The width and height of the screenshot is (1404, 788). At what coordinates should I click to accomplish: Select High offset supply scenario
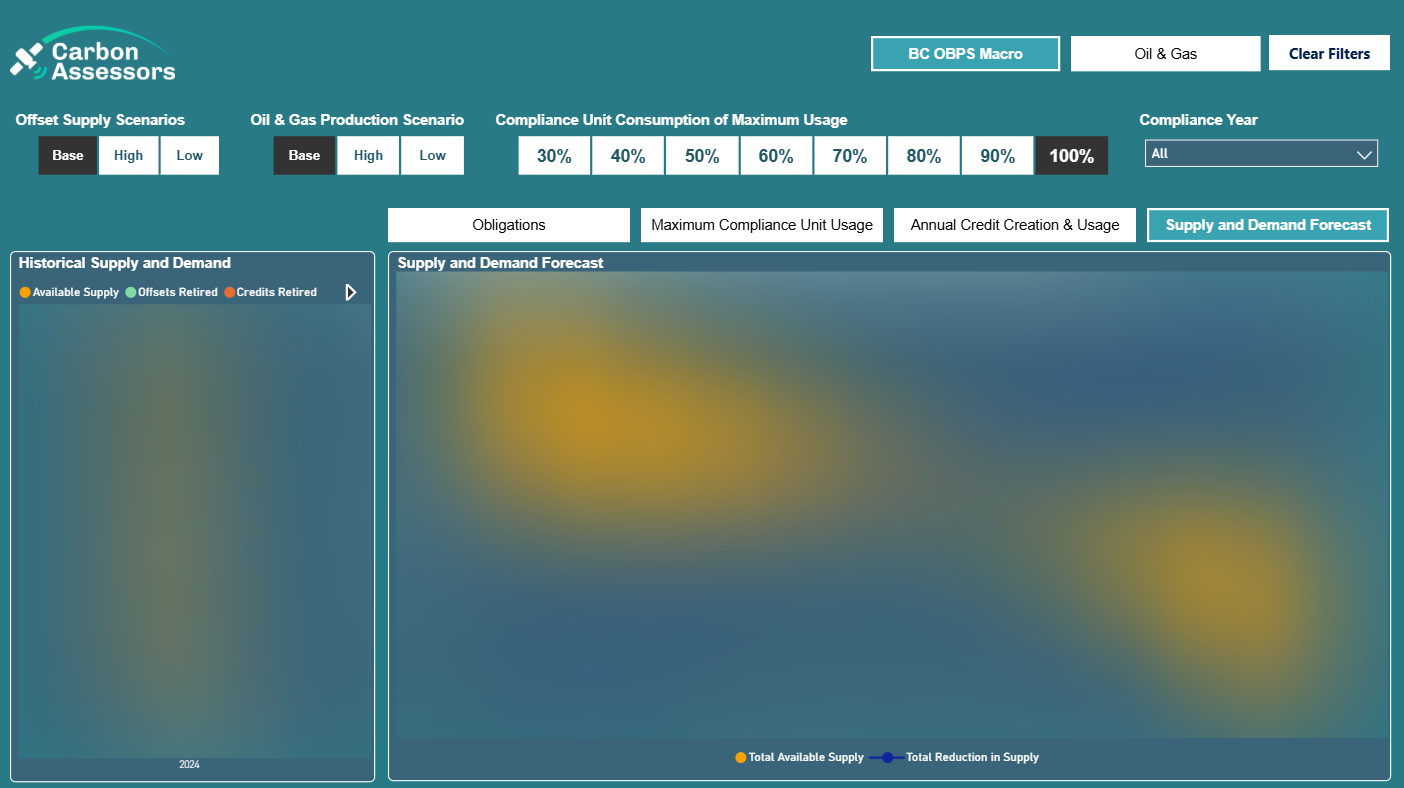[129, 155]
